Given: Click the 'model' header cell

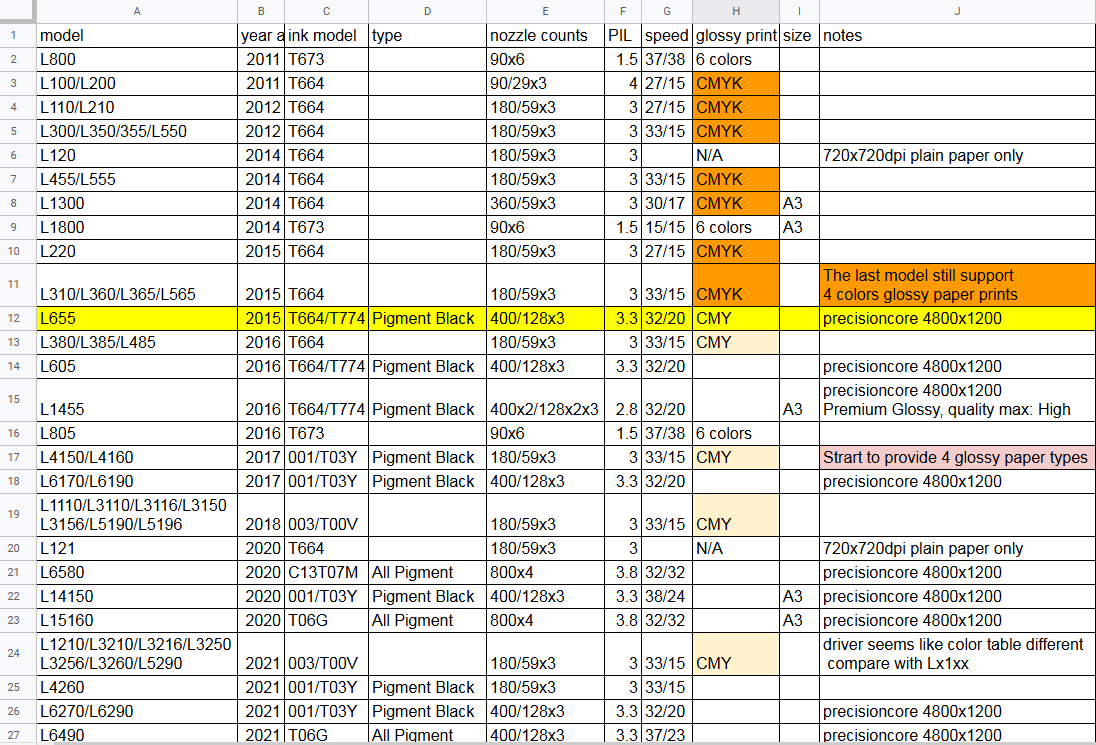Looking at the screenshot, I should click(136, 35).
